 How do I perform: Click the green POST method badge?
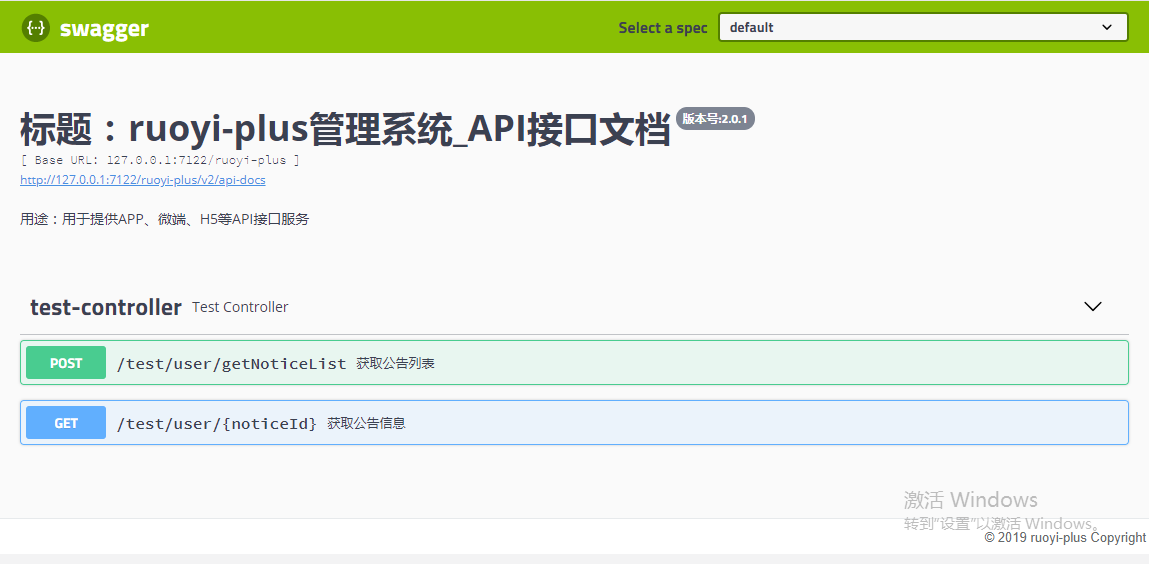click(66, 363)
